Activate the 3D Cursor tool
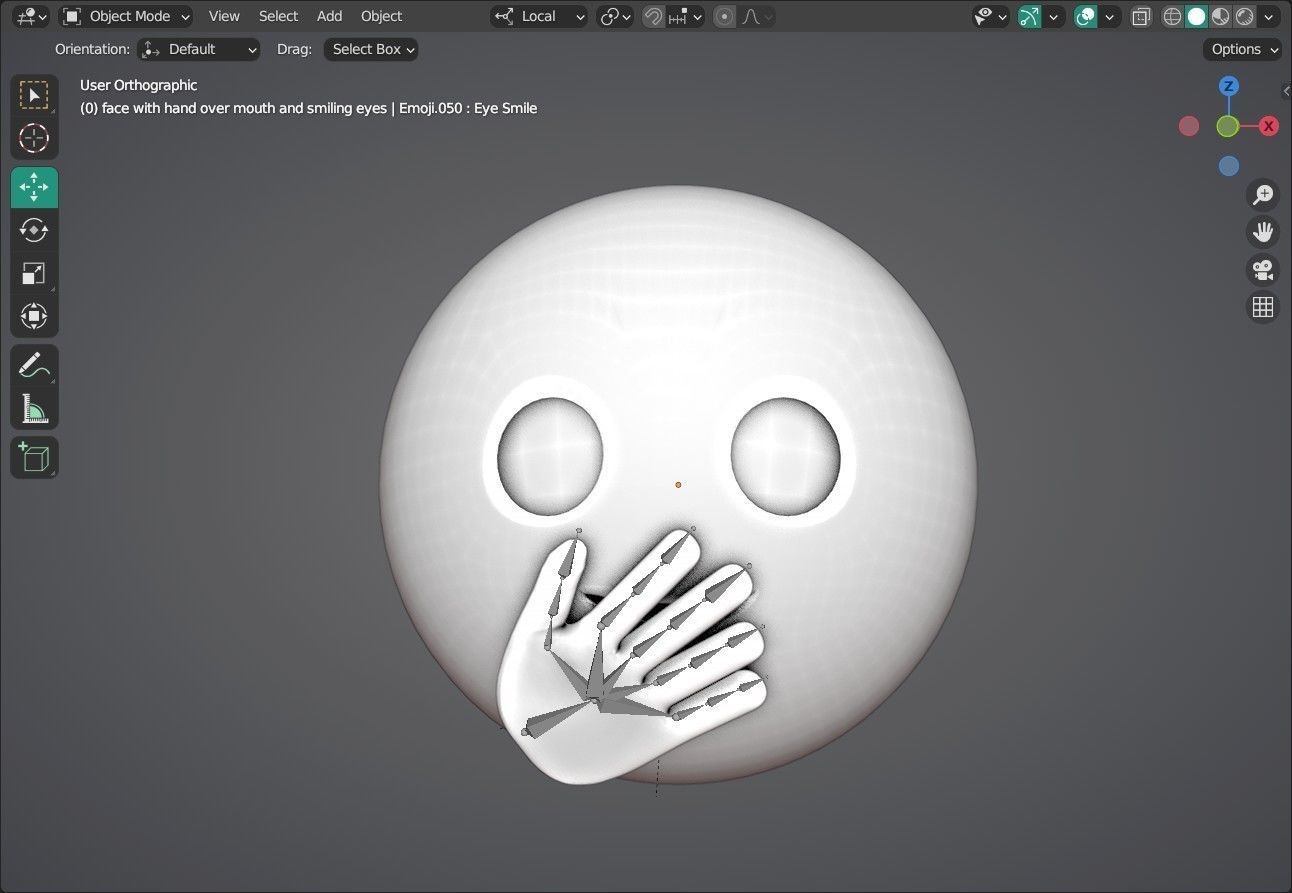This screenshot has width=1292, height=893. coord(34,138)
